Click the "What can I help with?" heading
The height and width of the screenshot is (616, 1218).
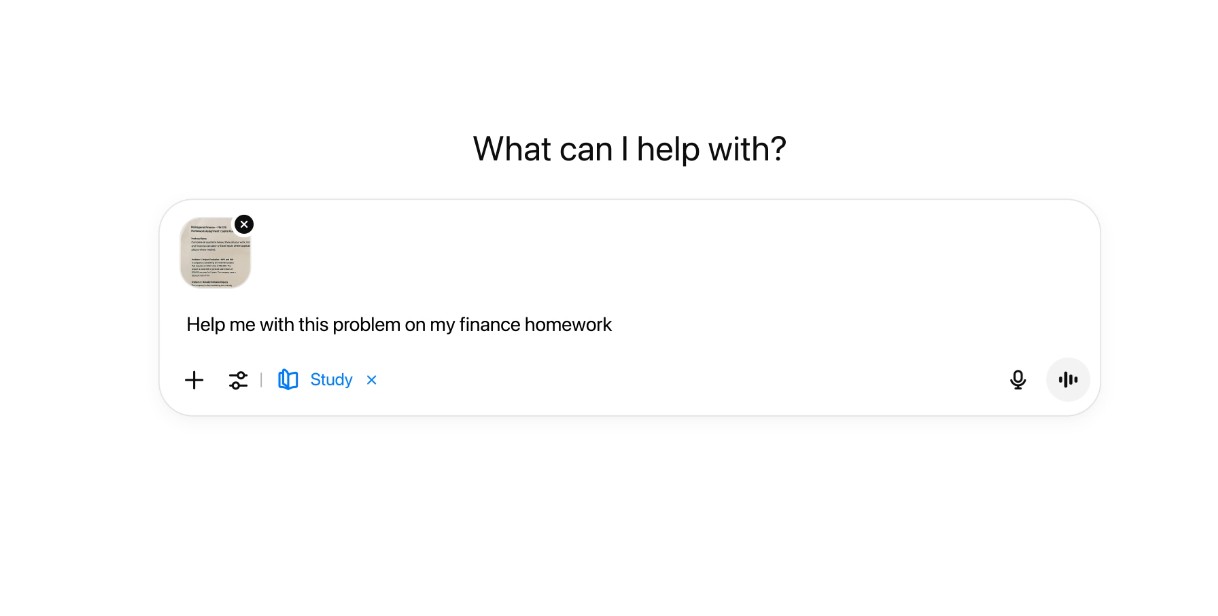click(629, 149)
